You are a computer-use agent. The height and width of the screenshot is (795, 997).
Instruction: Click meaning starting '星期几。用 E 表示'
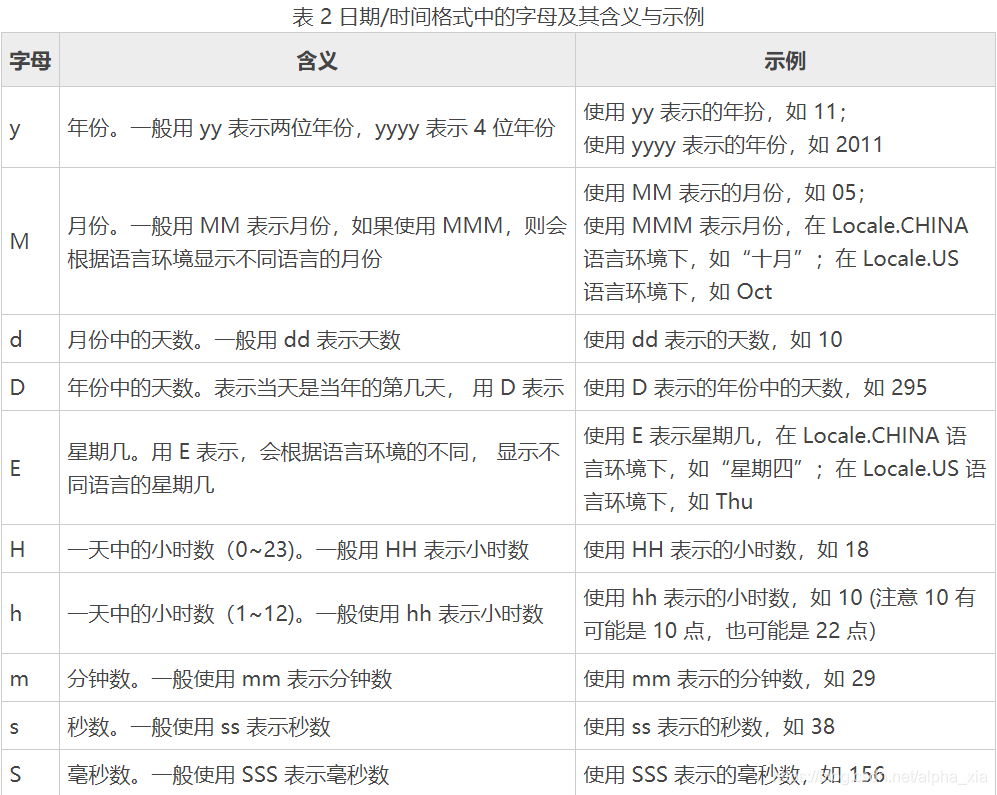point(317,468)
